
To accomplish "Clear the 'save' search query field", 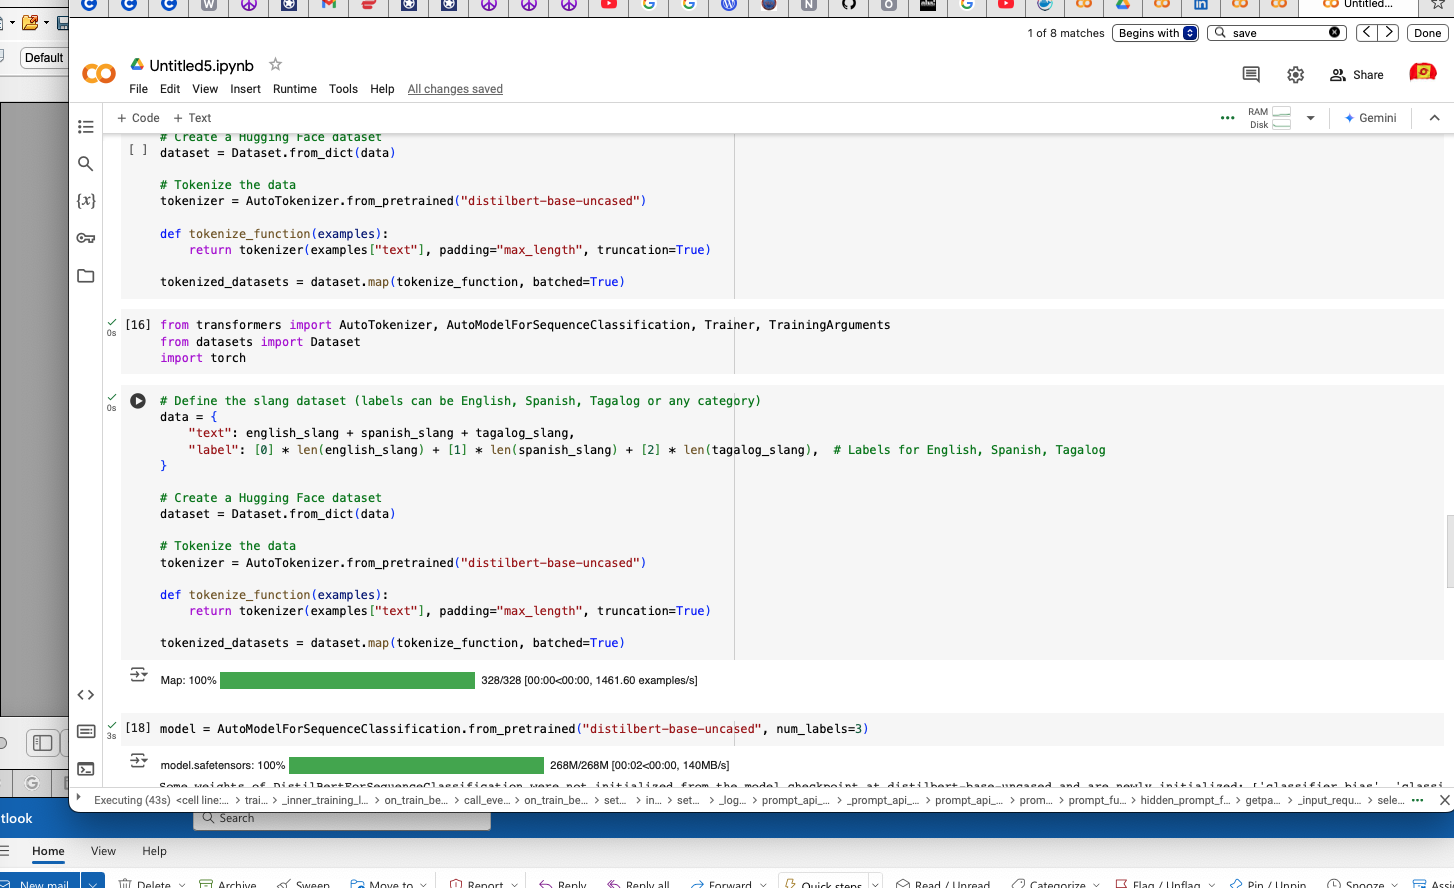I will tap(1333, 32).
